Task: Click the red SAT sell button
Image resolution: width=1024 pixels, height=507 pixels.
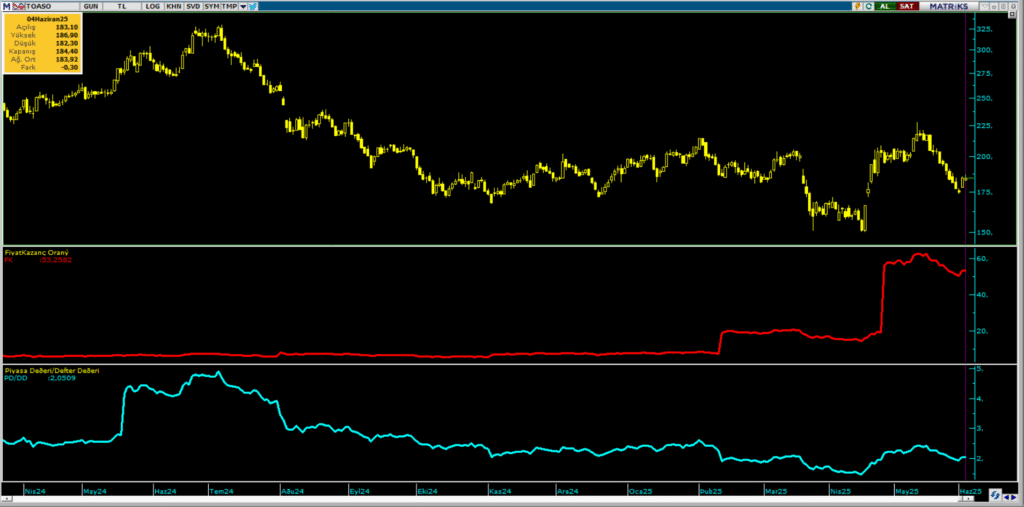Action: 908,6
